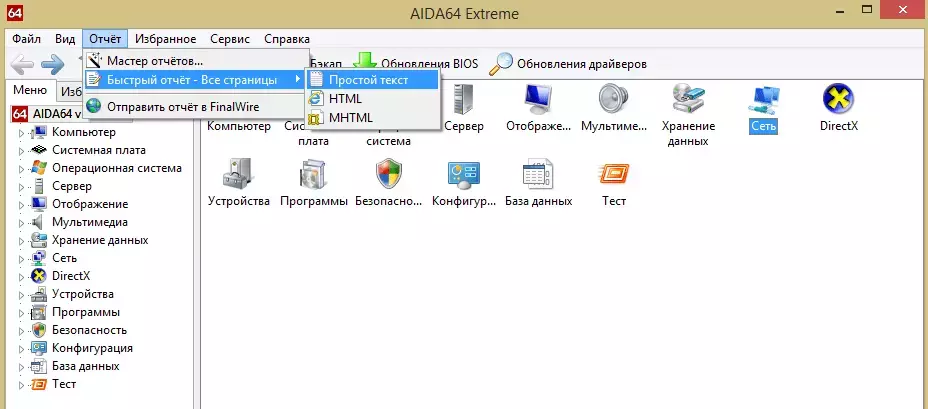Image resolution: width=928 pixels, height=409 pixels.
Task: Select База данных in the tree
Action: tap(86, 366)
